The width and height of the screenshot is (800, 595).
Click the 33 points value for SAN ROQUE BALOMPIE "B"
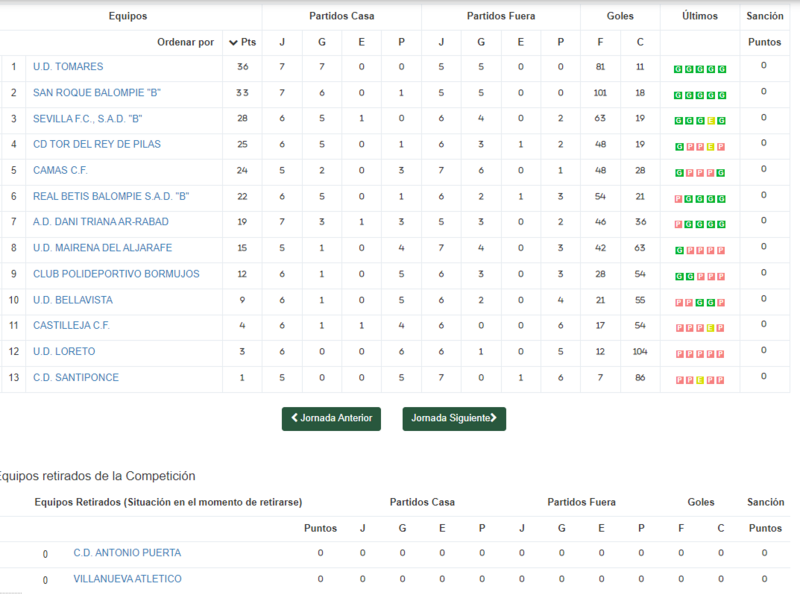click(242, 93)
